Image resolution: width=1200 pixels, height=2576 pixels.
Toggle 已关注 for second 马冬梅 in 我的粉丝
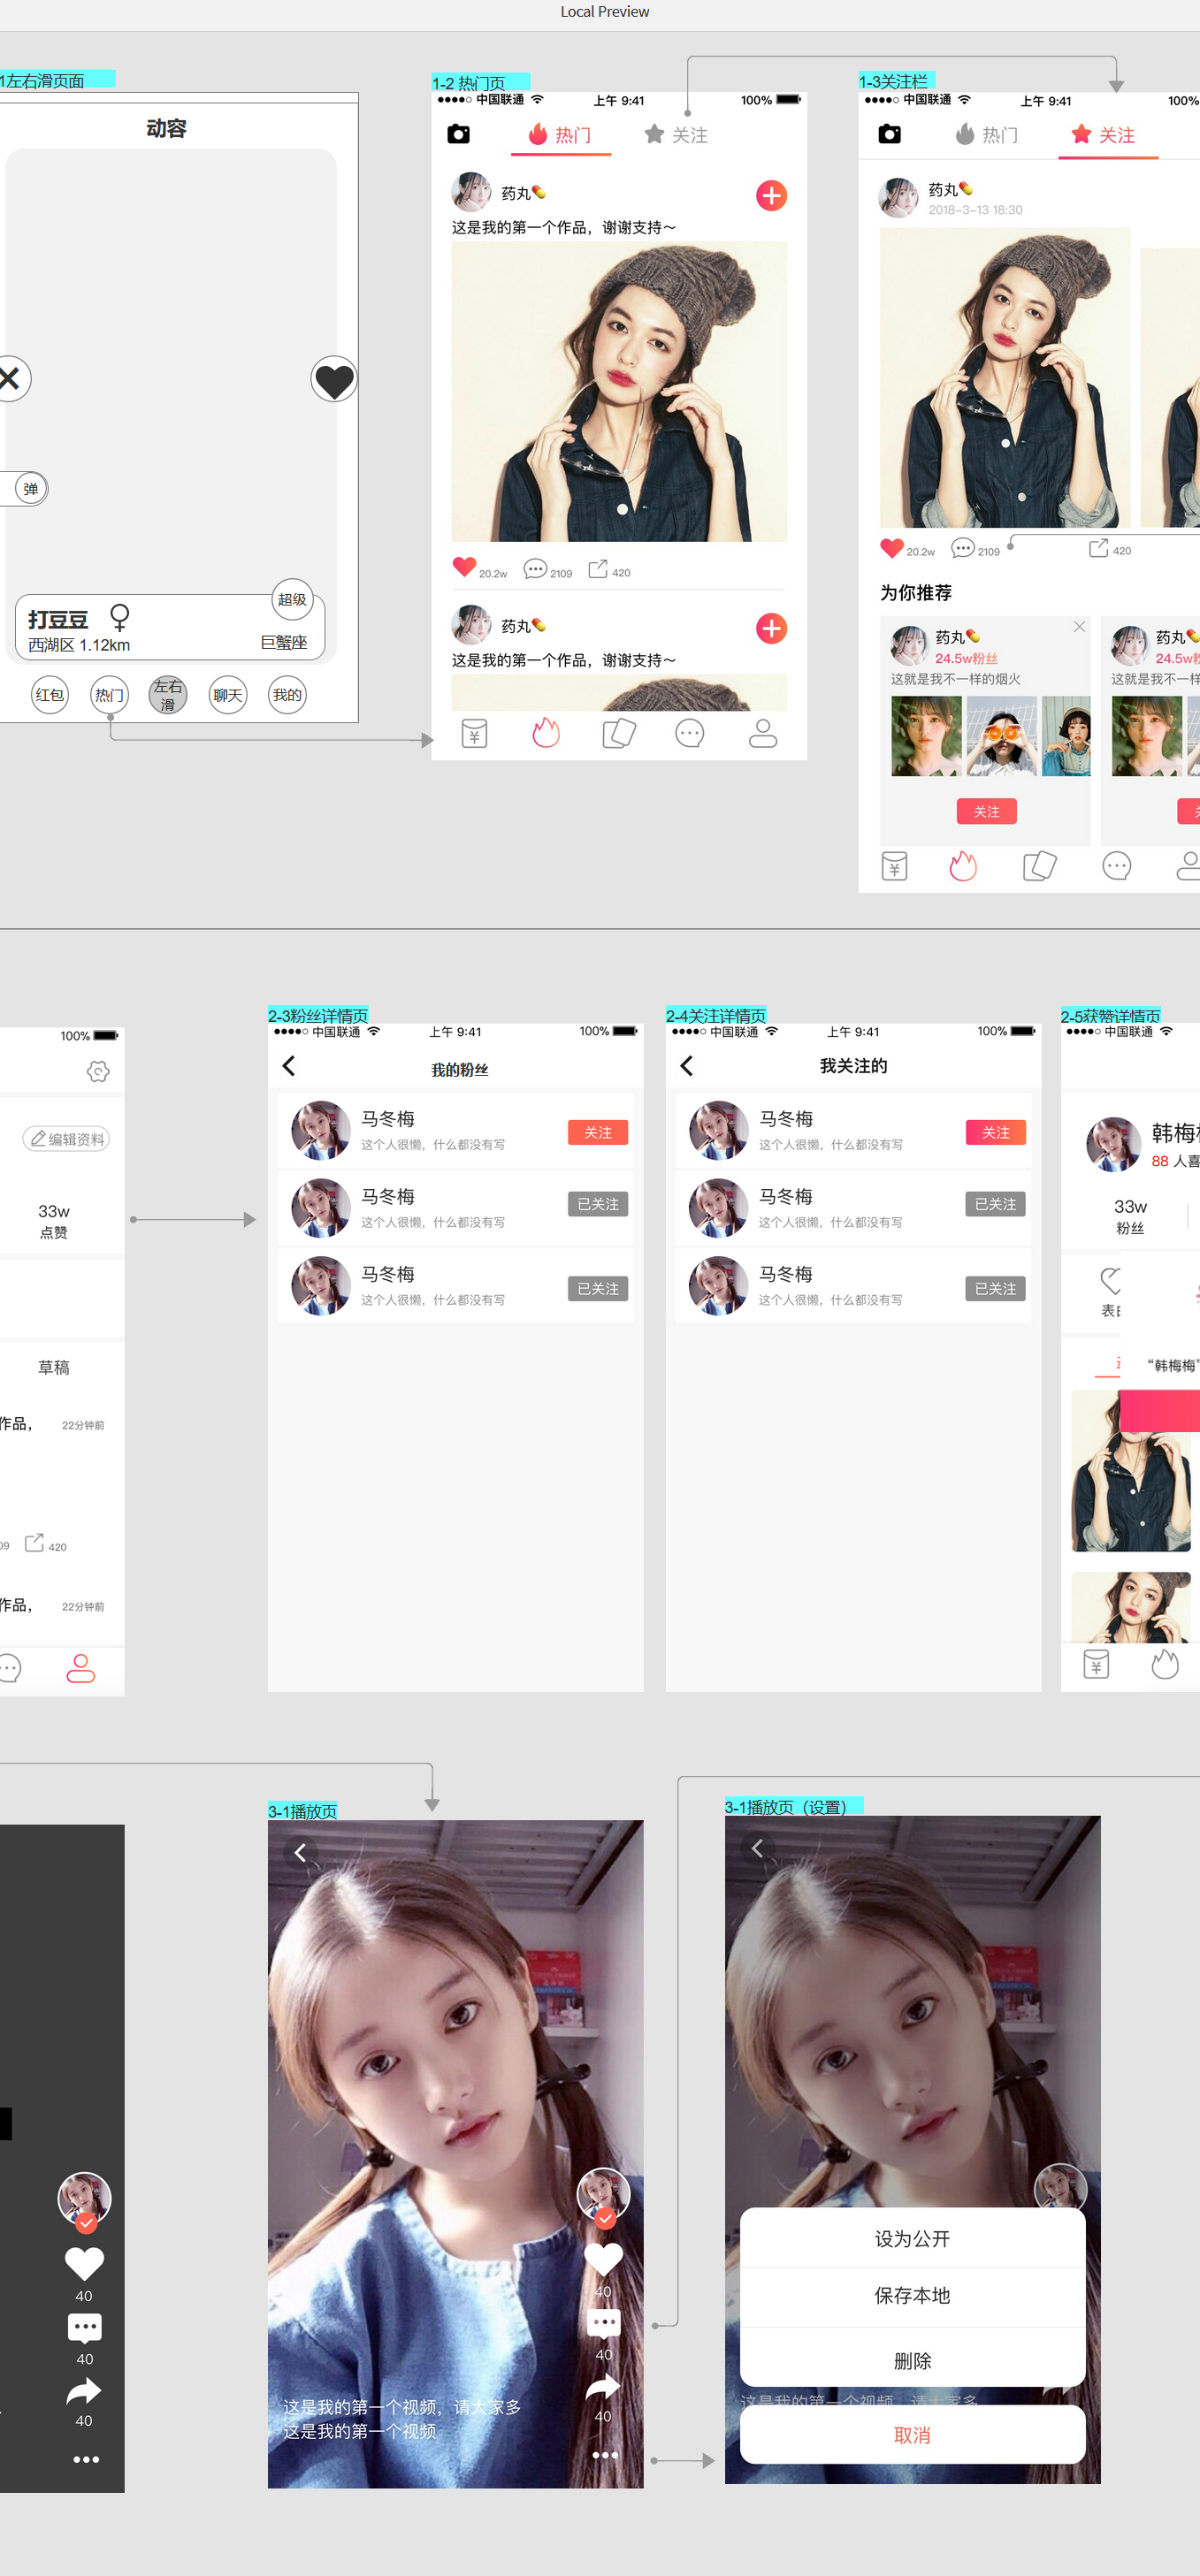598,1204
